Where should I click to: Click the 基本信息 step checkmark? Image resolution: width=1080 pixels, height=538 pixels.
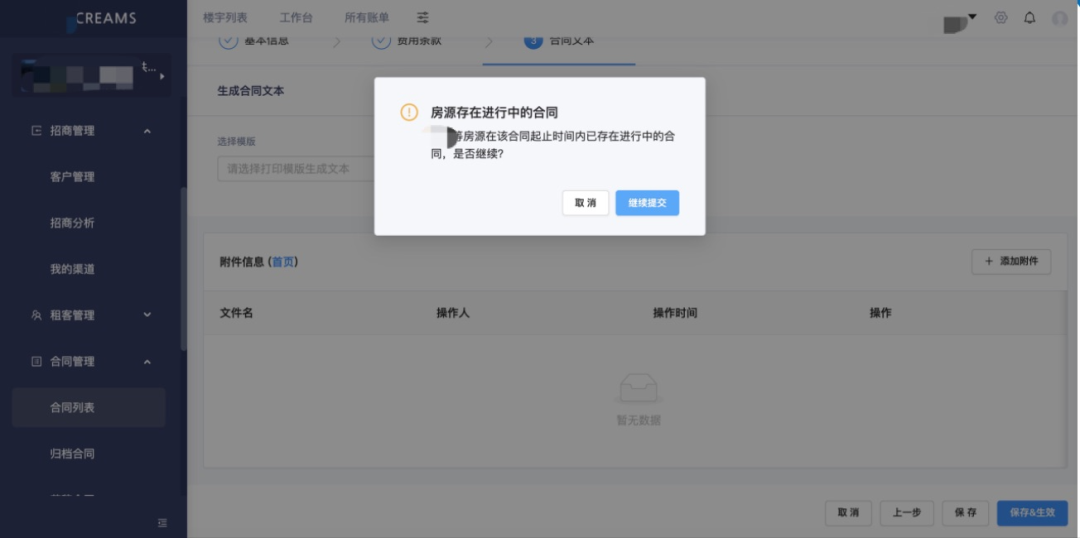[228, 41]
